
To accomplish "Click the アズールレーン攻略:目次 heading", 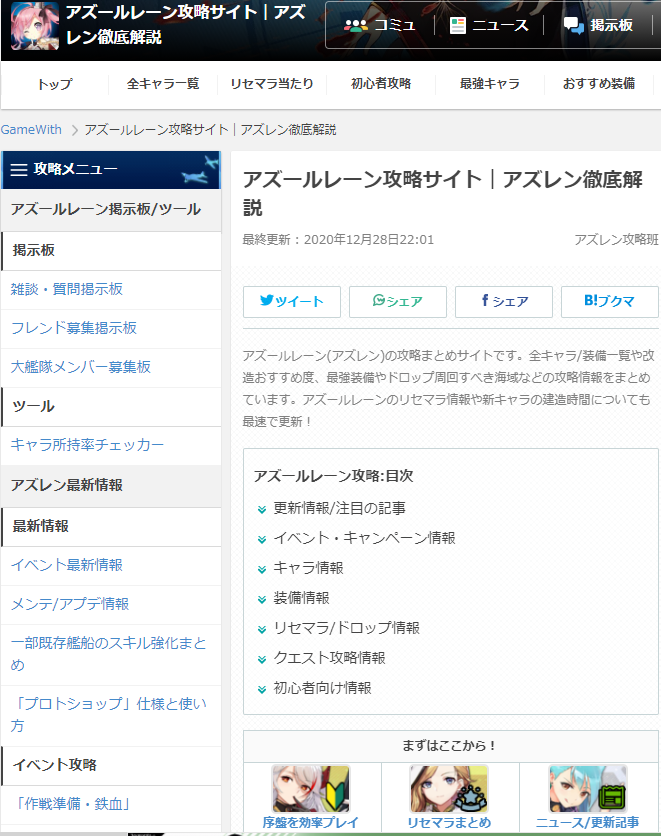I will click(333, 476).
